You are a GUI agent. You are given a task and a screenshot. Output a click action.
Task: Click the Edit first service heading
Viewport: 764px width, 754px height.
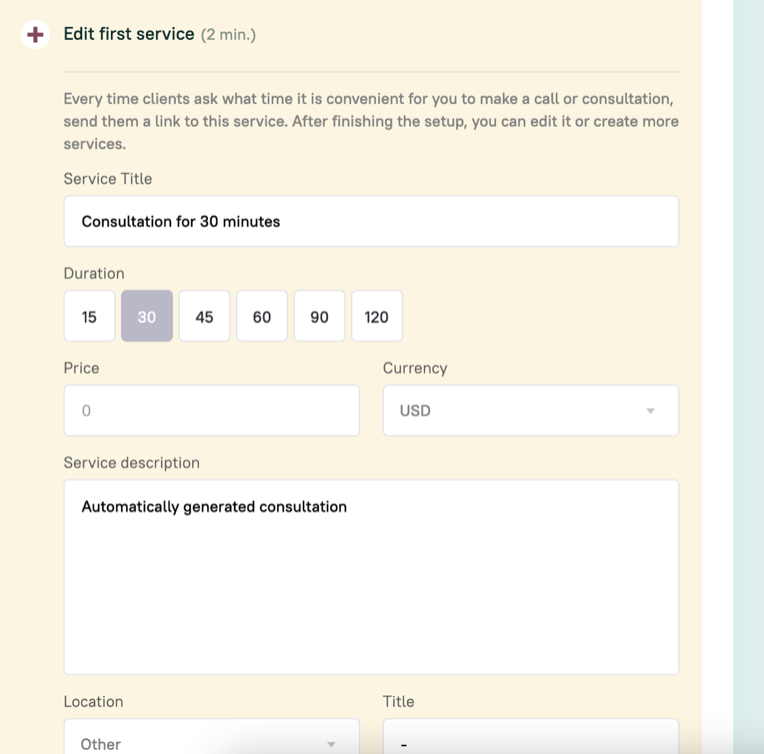point(129,34)
